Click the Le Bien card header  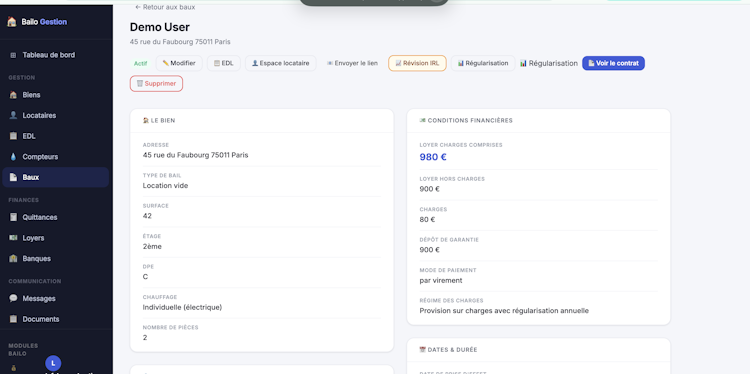(x=262, y=121)
